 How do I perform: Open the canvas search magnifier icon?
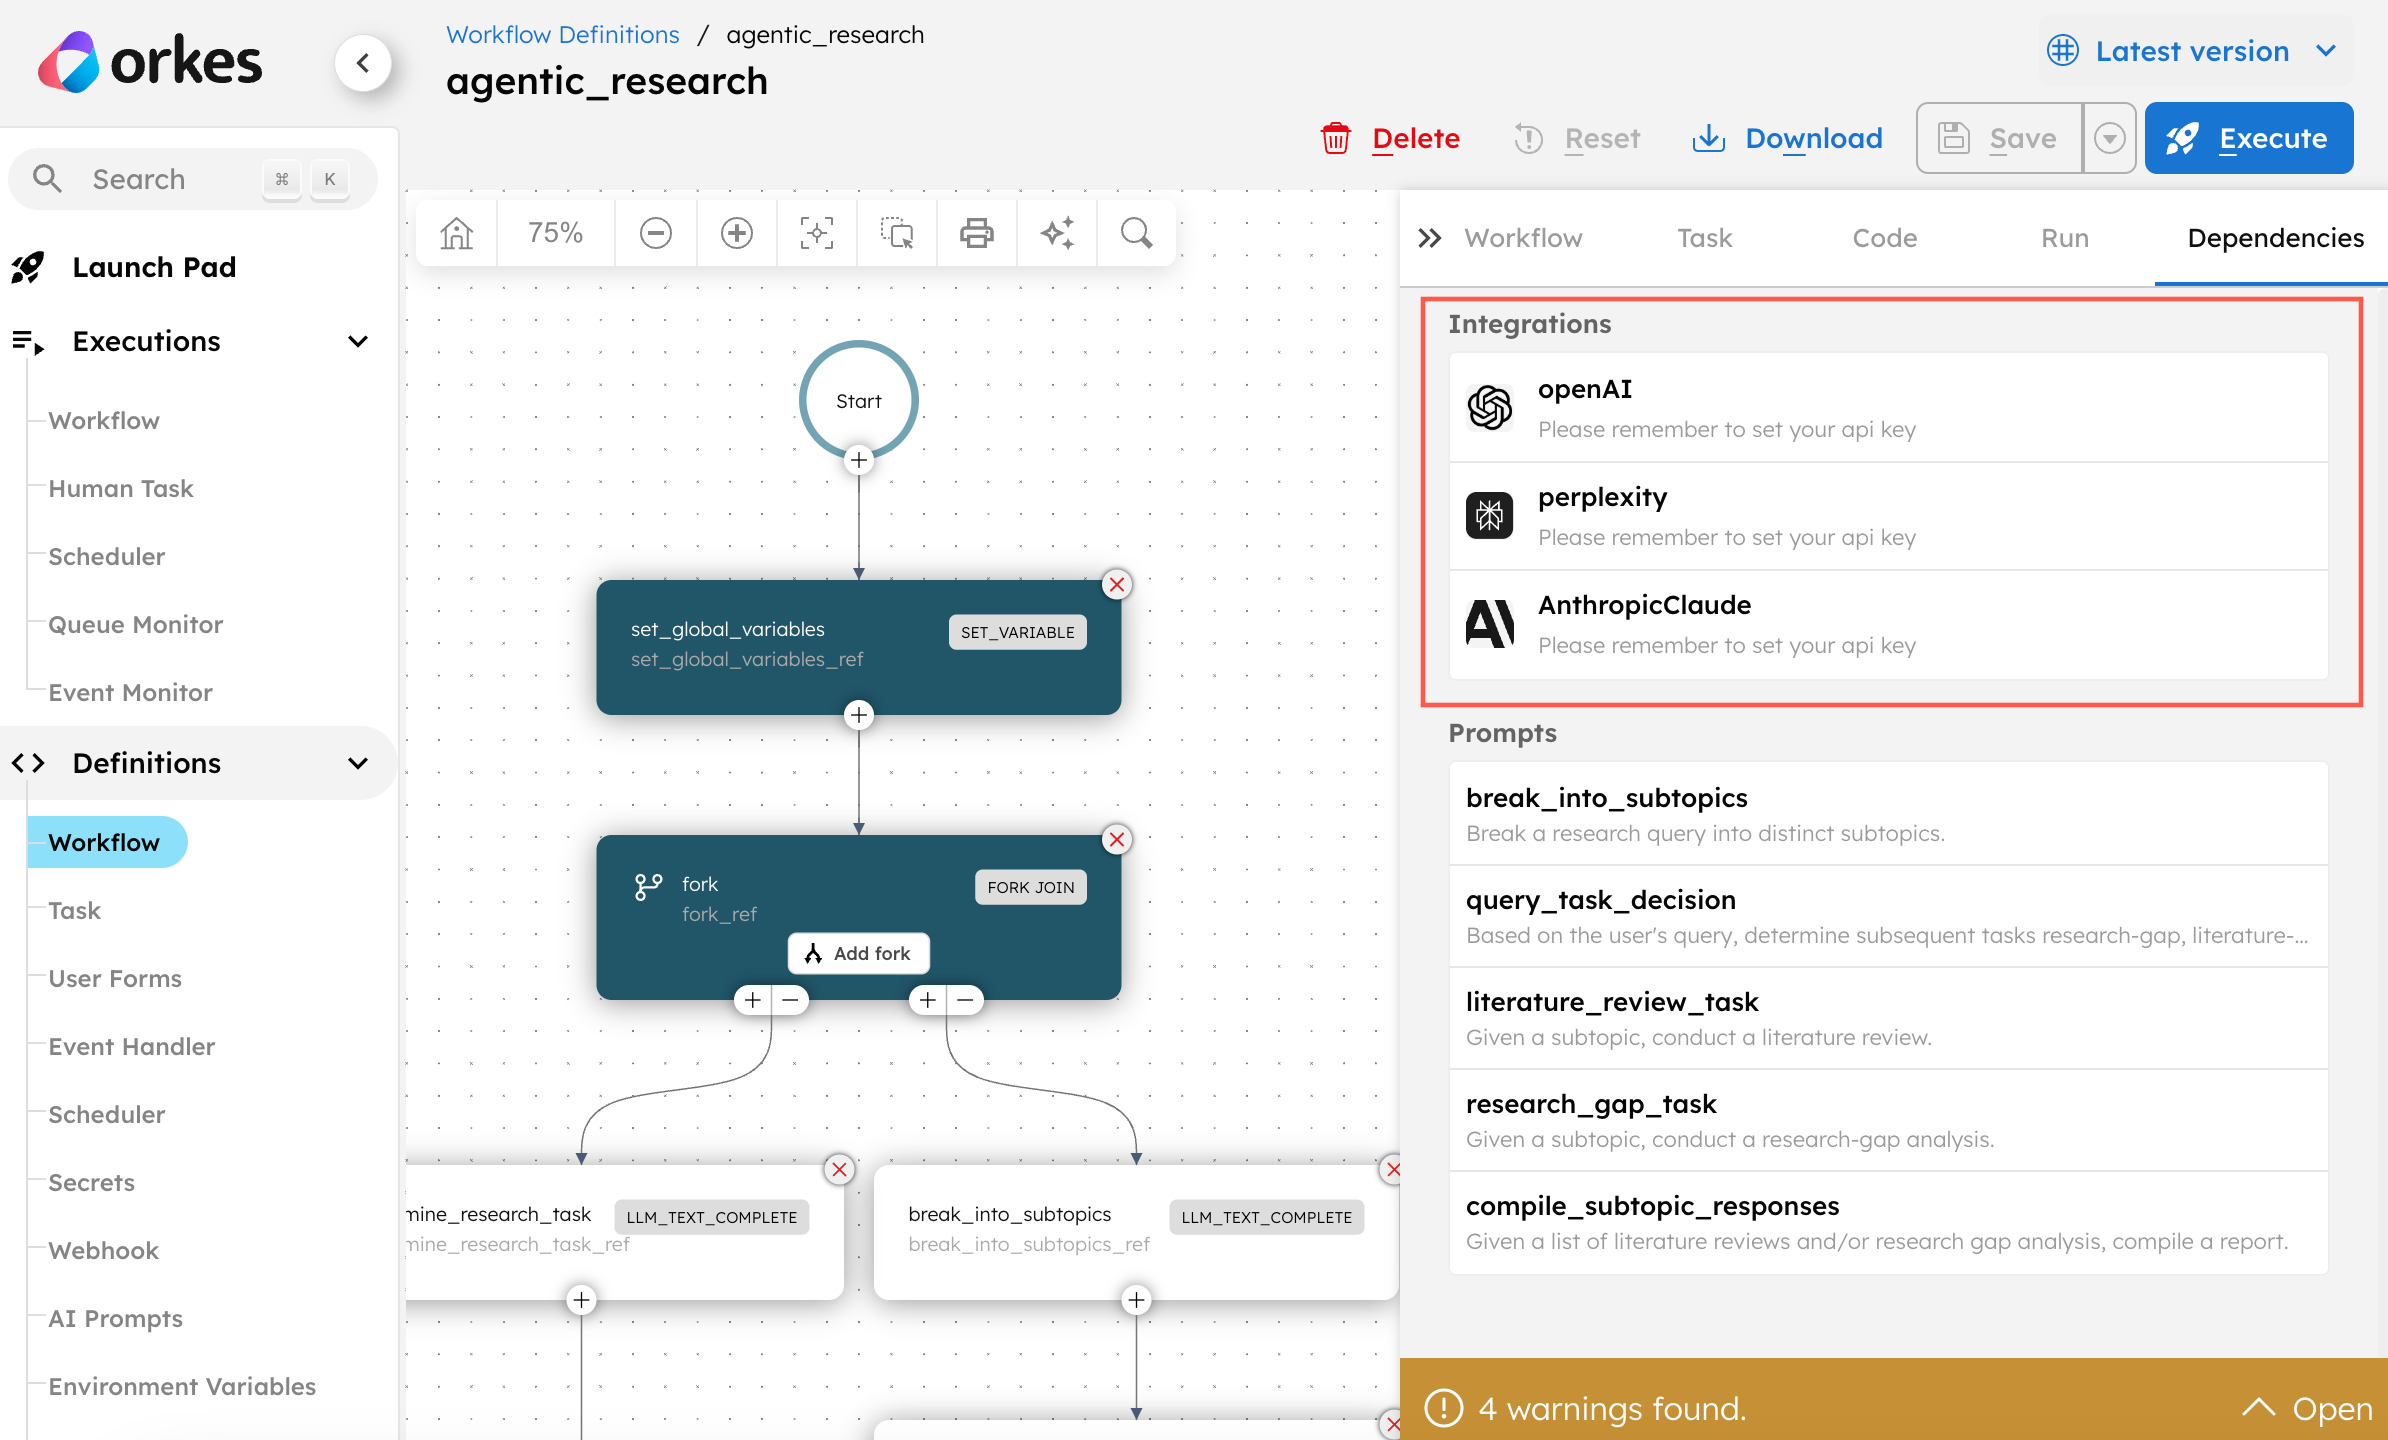[1137, 233]
